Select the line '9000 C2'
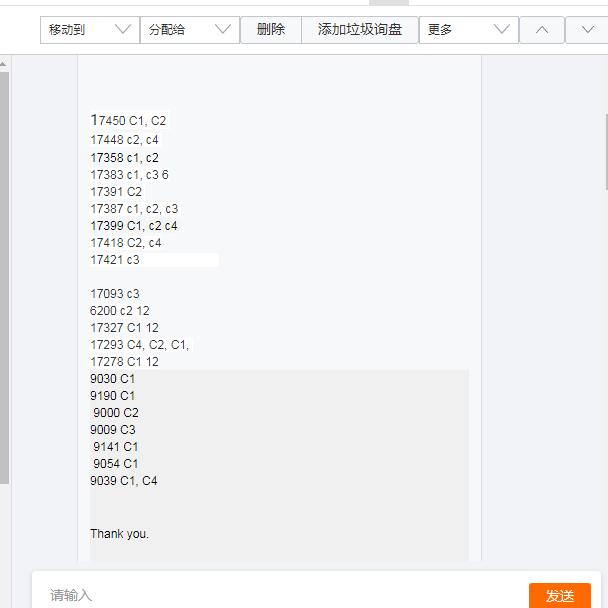The image size is (608, 608). coord(116,413)
